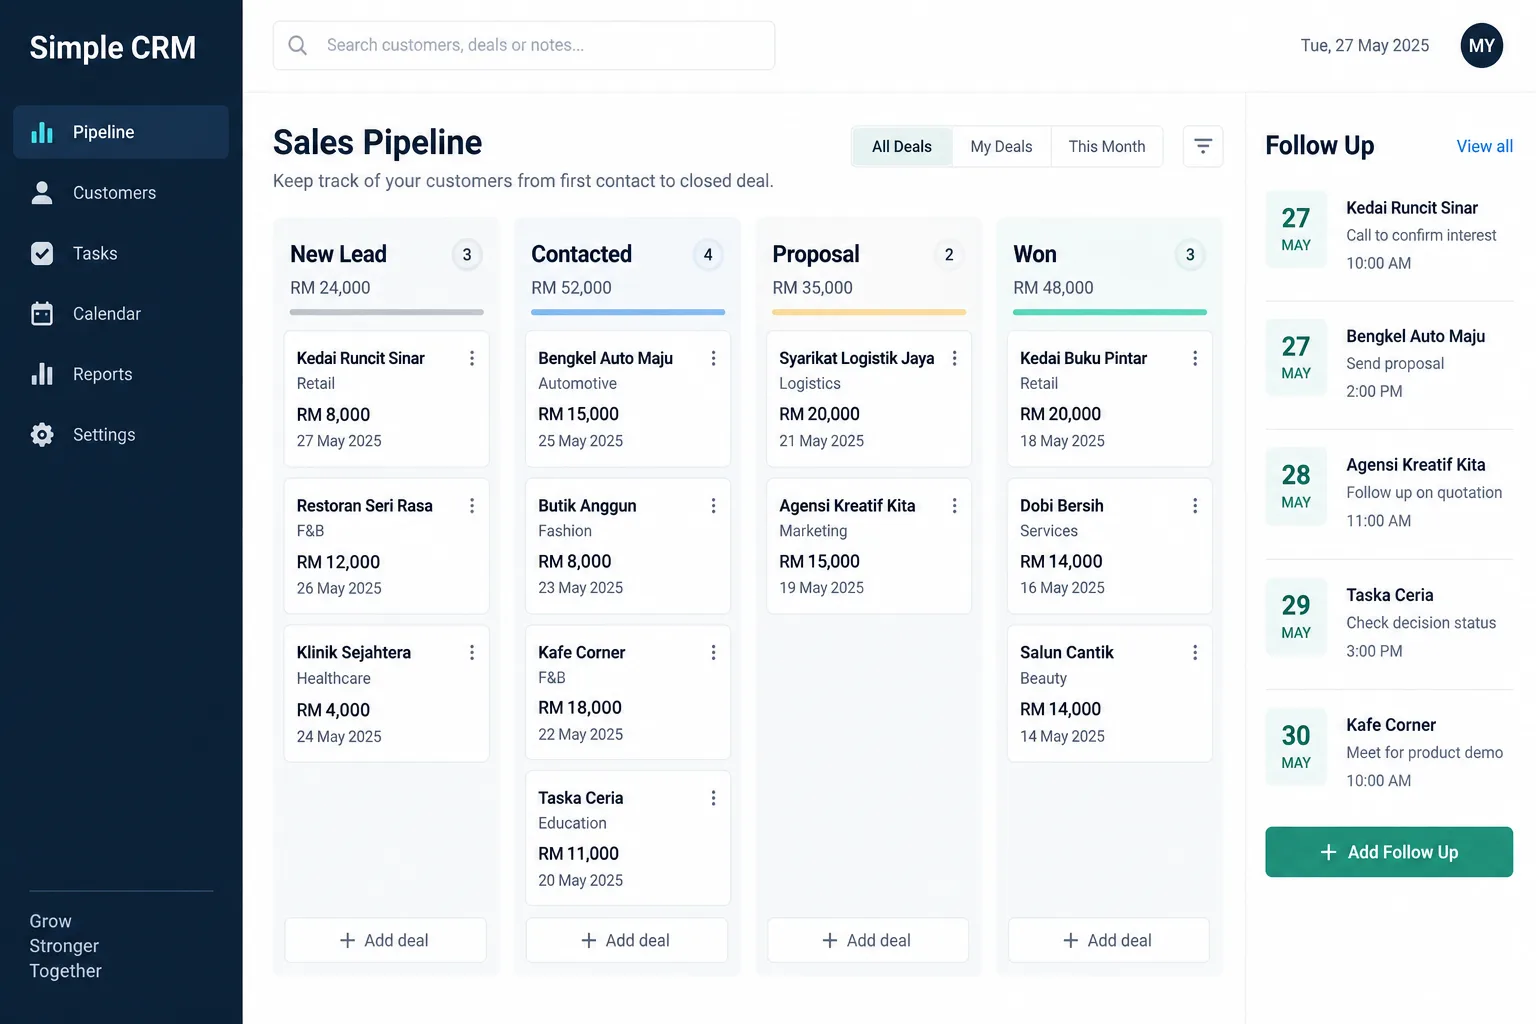1536x1024 pixels.
Task: Click the Proposal total RM 35,000
Action: pos(813,288)
